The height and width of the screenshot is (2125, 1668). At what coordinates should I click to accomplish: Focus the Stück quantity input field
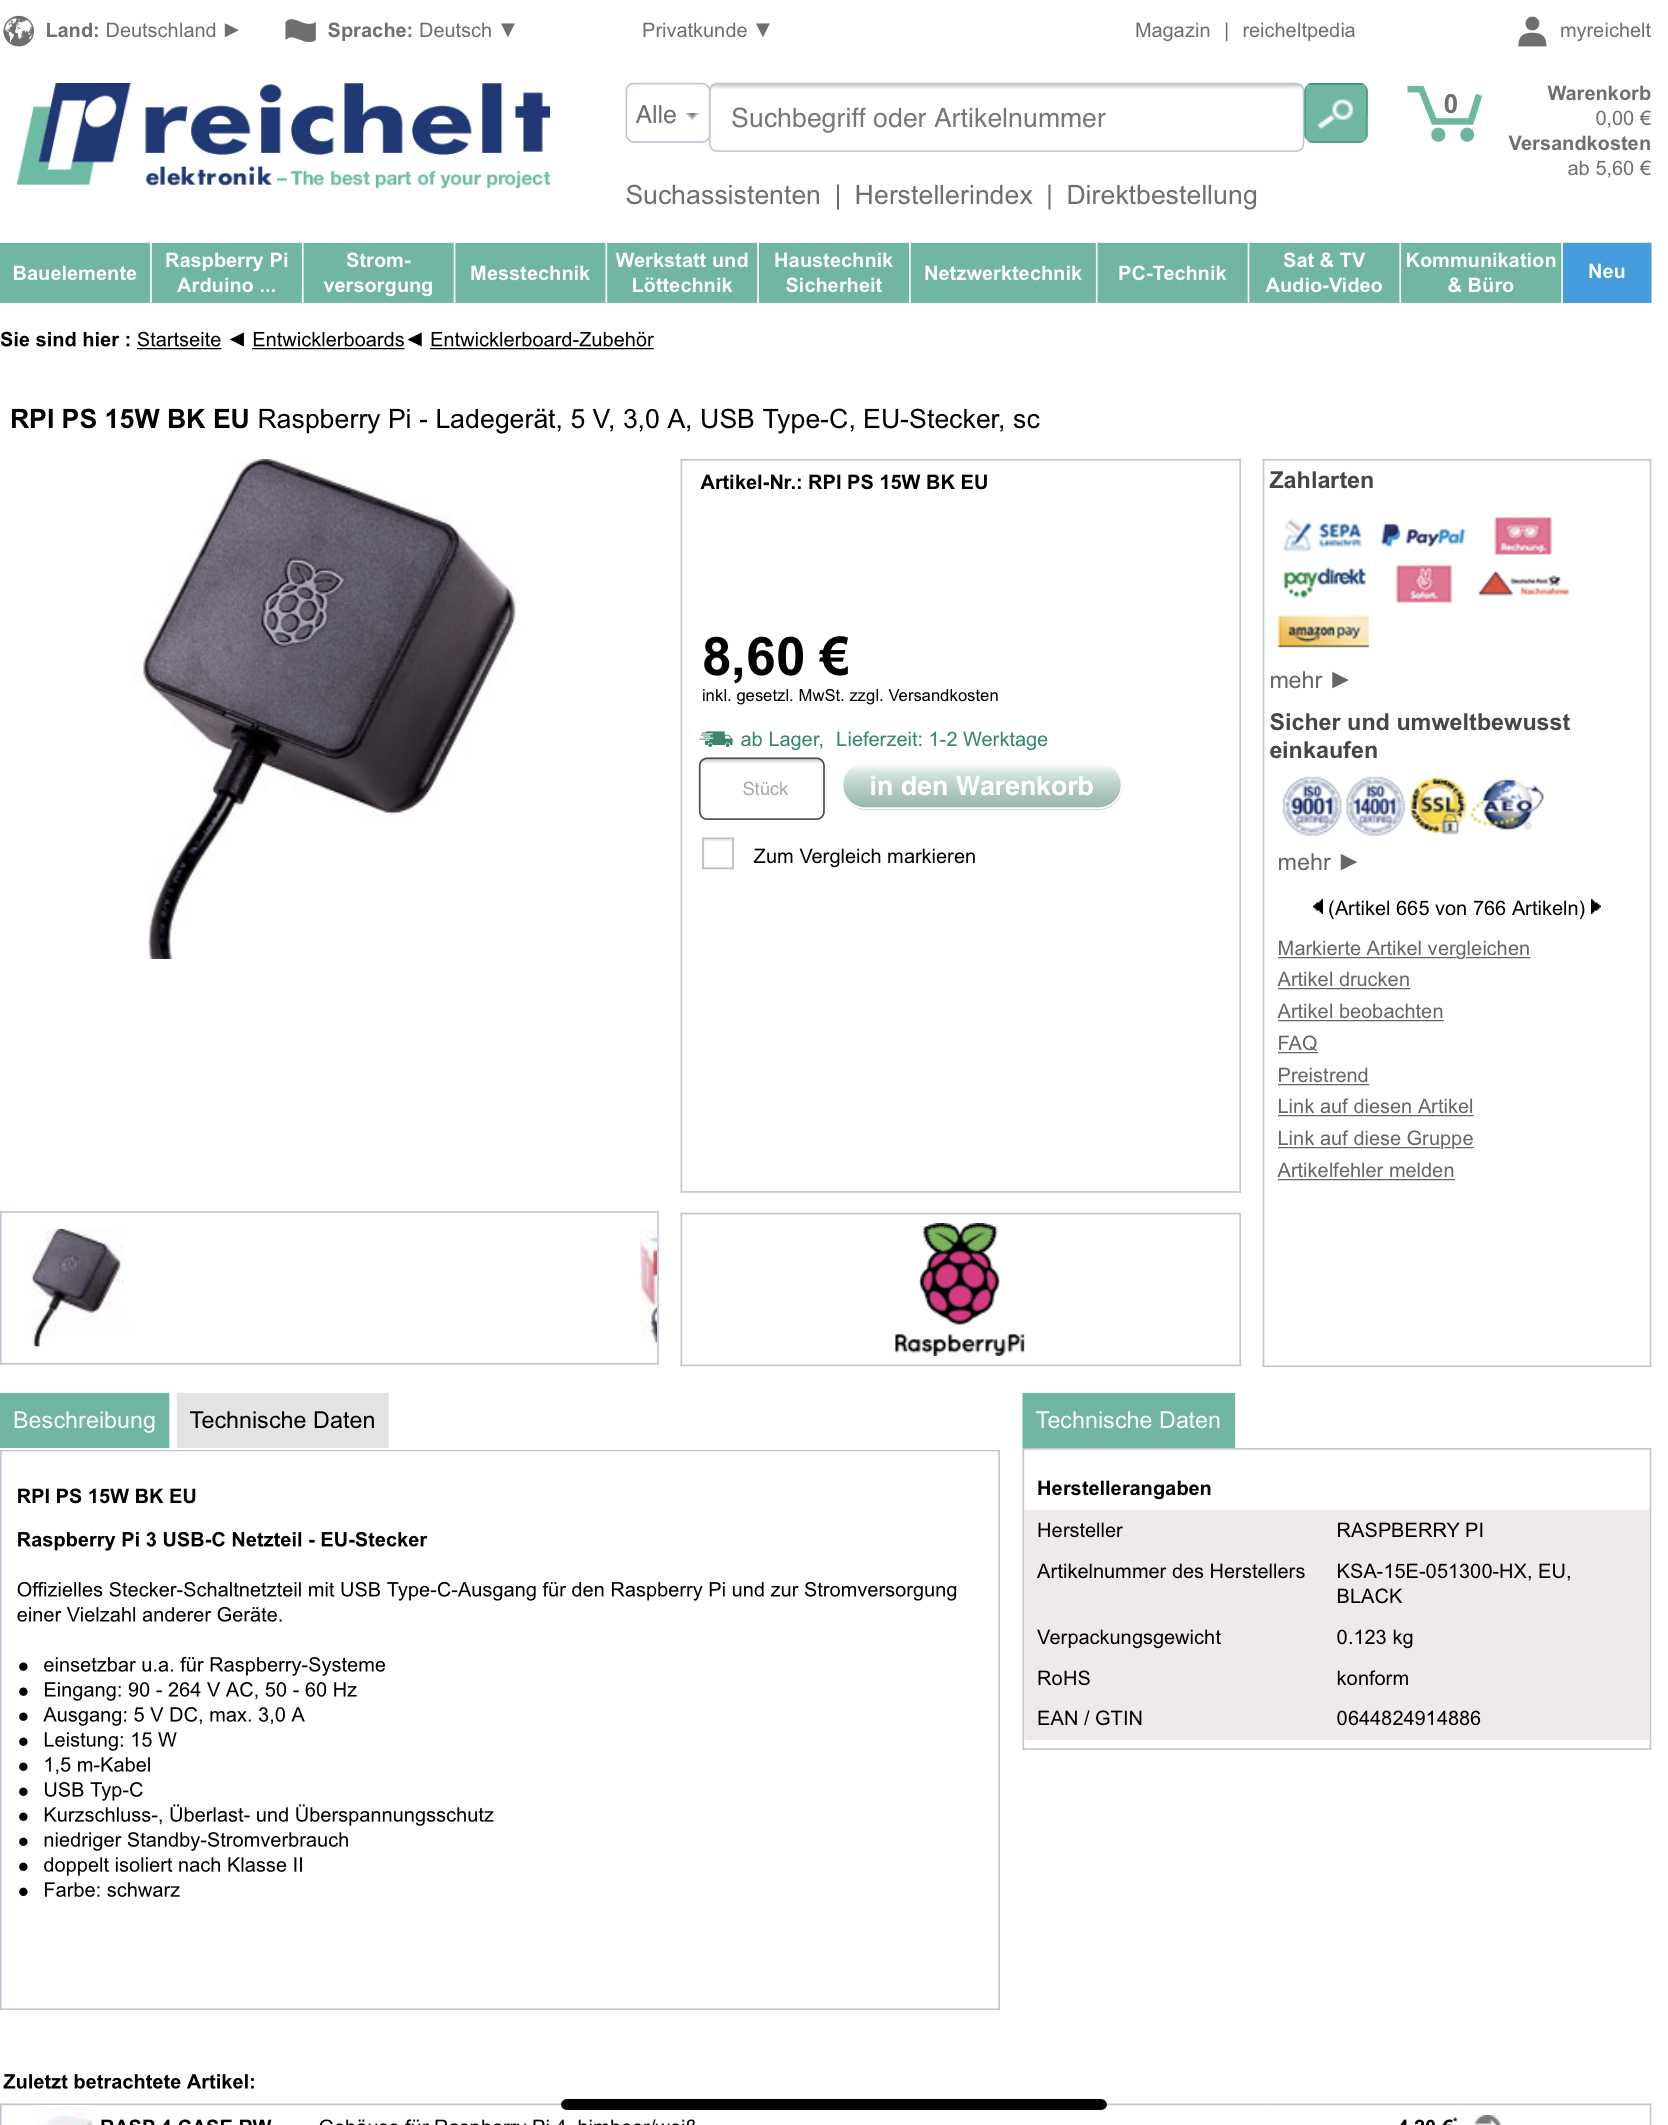point(762,788)
